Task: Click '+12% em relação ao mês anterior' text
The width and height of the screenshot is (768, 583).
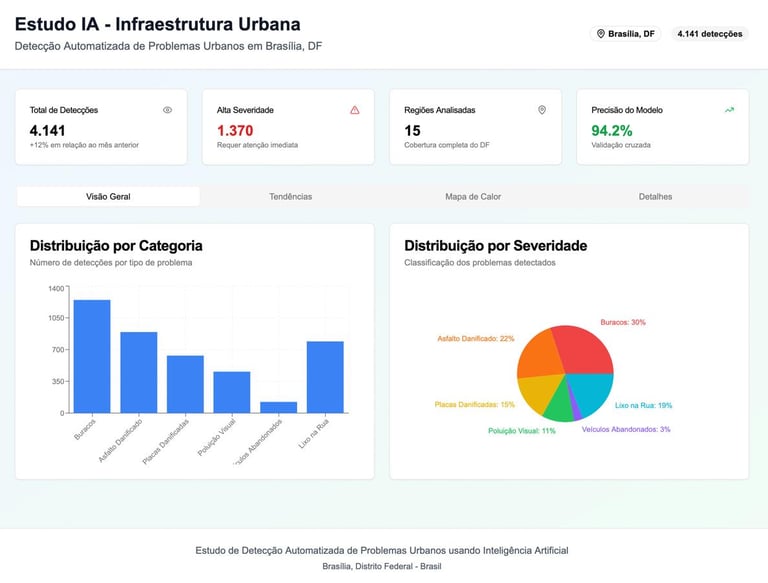Action: [x=84, y=145]
